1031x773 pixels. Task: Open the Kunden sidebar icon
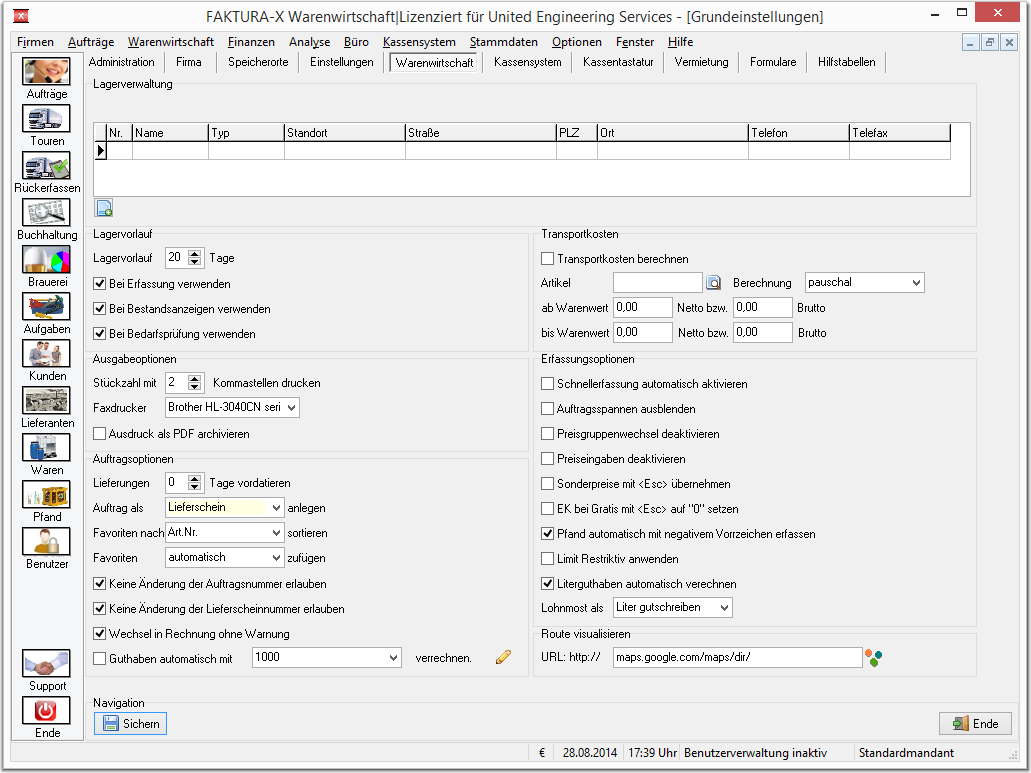point(46,354)
